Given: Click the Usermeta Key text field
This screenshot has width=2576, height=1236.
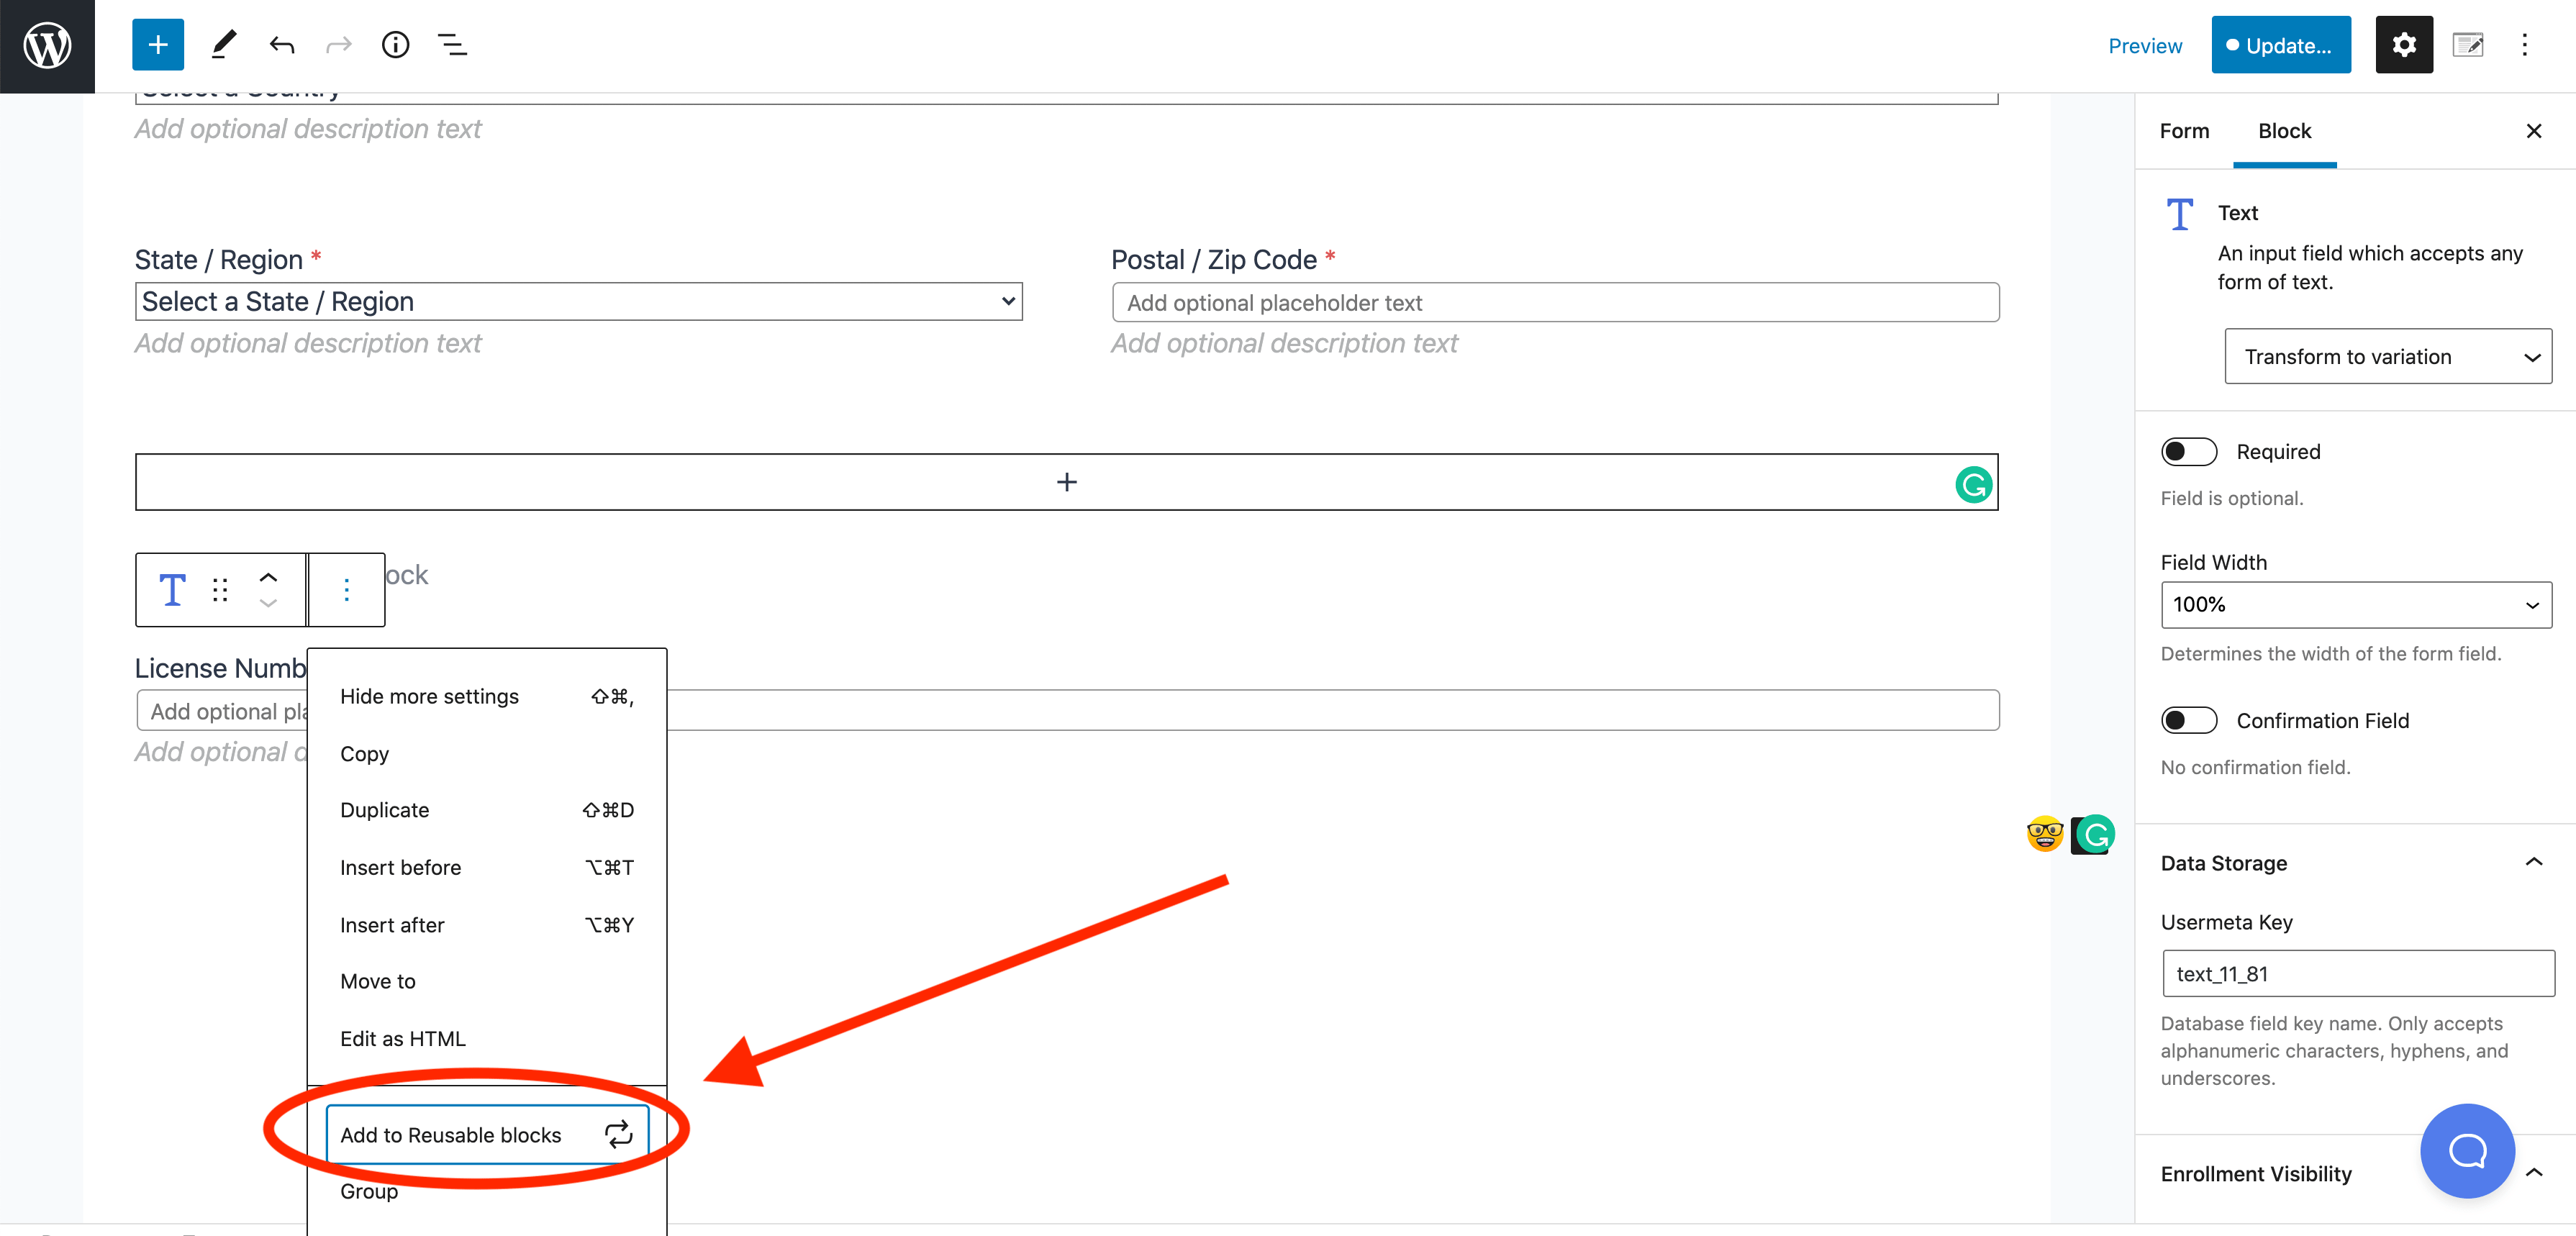Looking at the screenshot, I should [x=2358, y=974].
